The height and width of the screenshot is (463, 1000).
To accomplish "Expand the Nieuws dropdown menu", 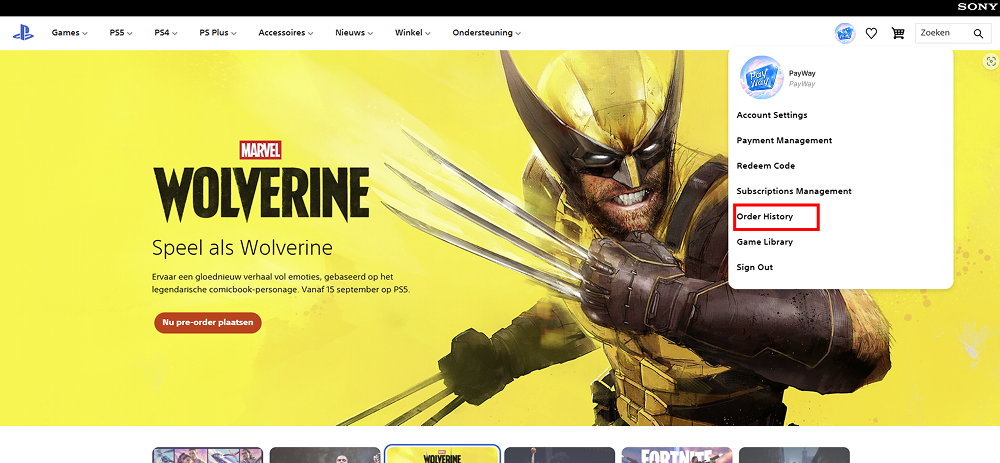I will tap(354, 33).
